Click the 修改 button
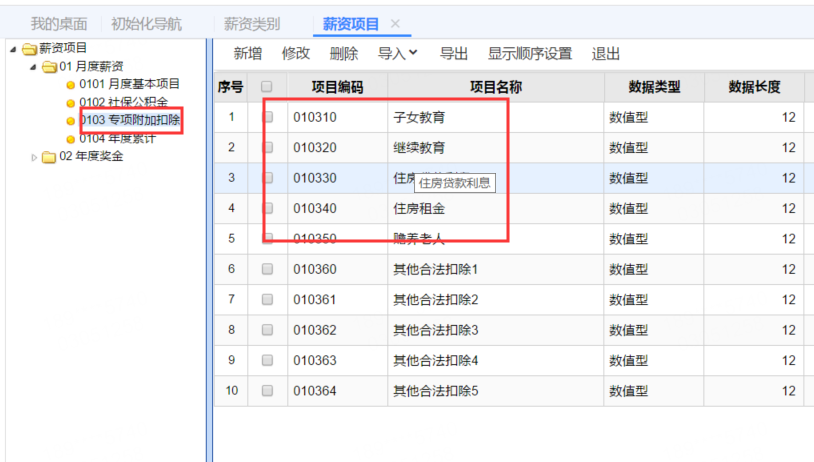The width and height of the screenshot is (814, 462). (x=295, y=53)
